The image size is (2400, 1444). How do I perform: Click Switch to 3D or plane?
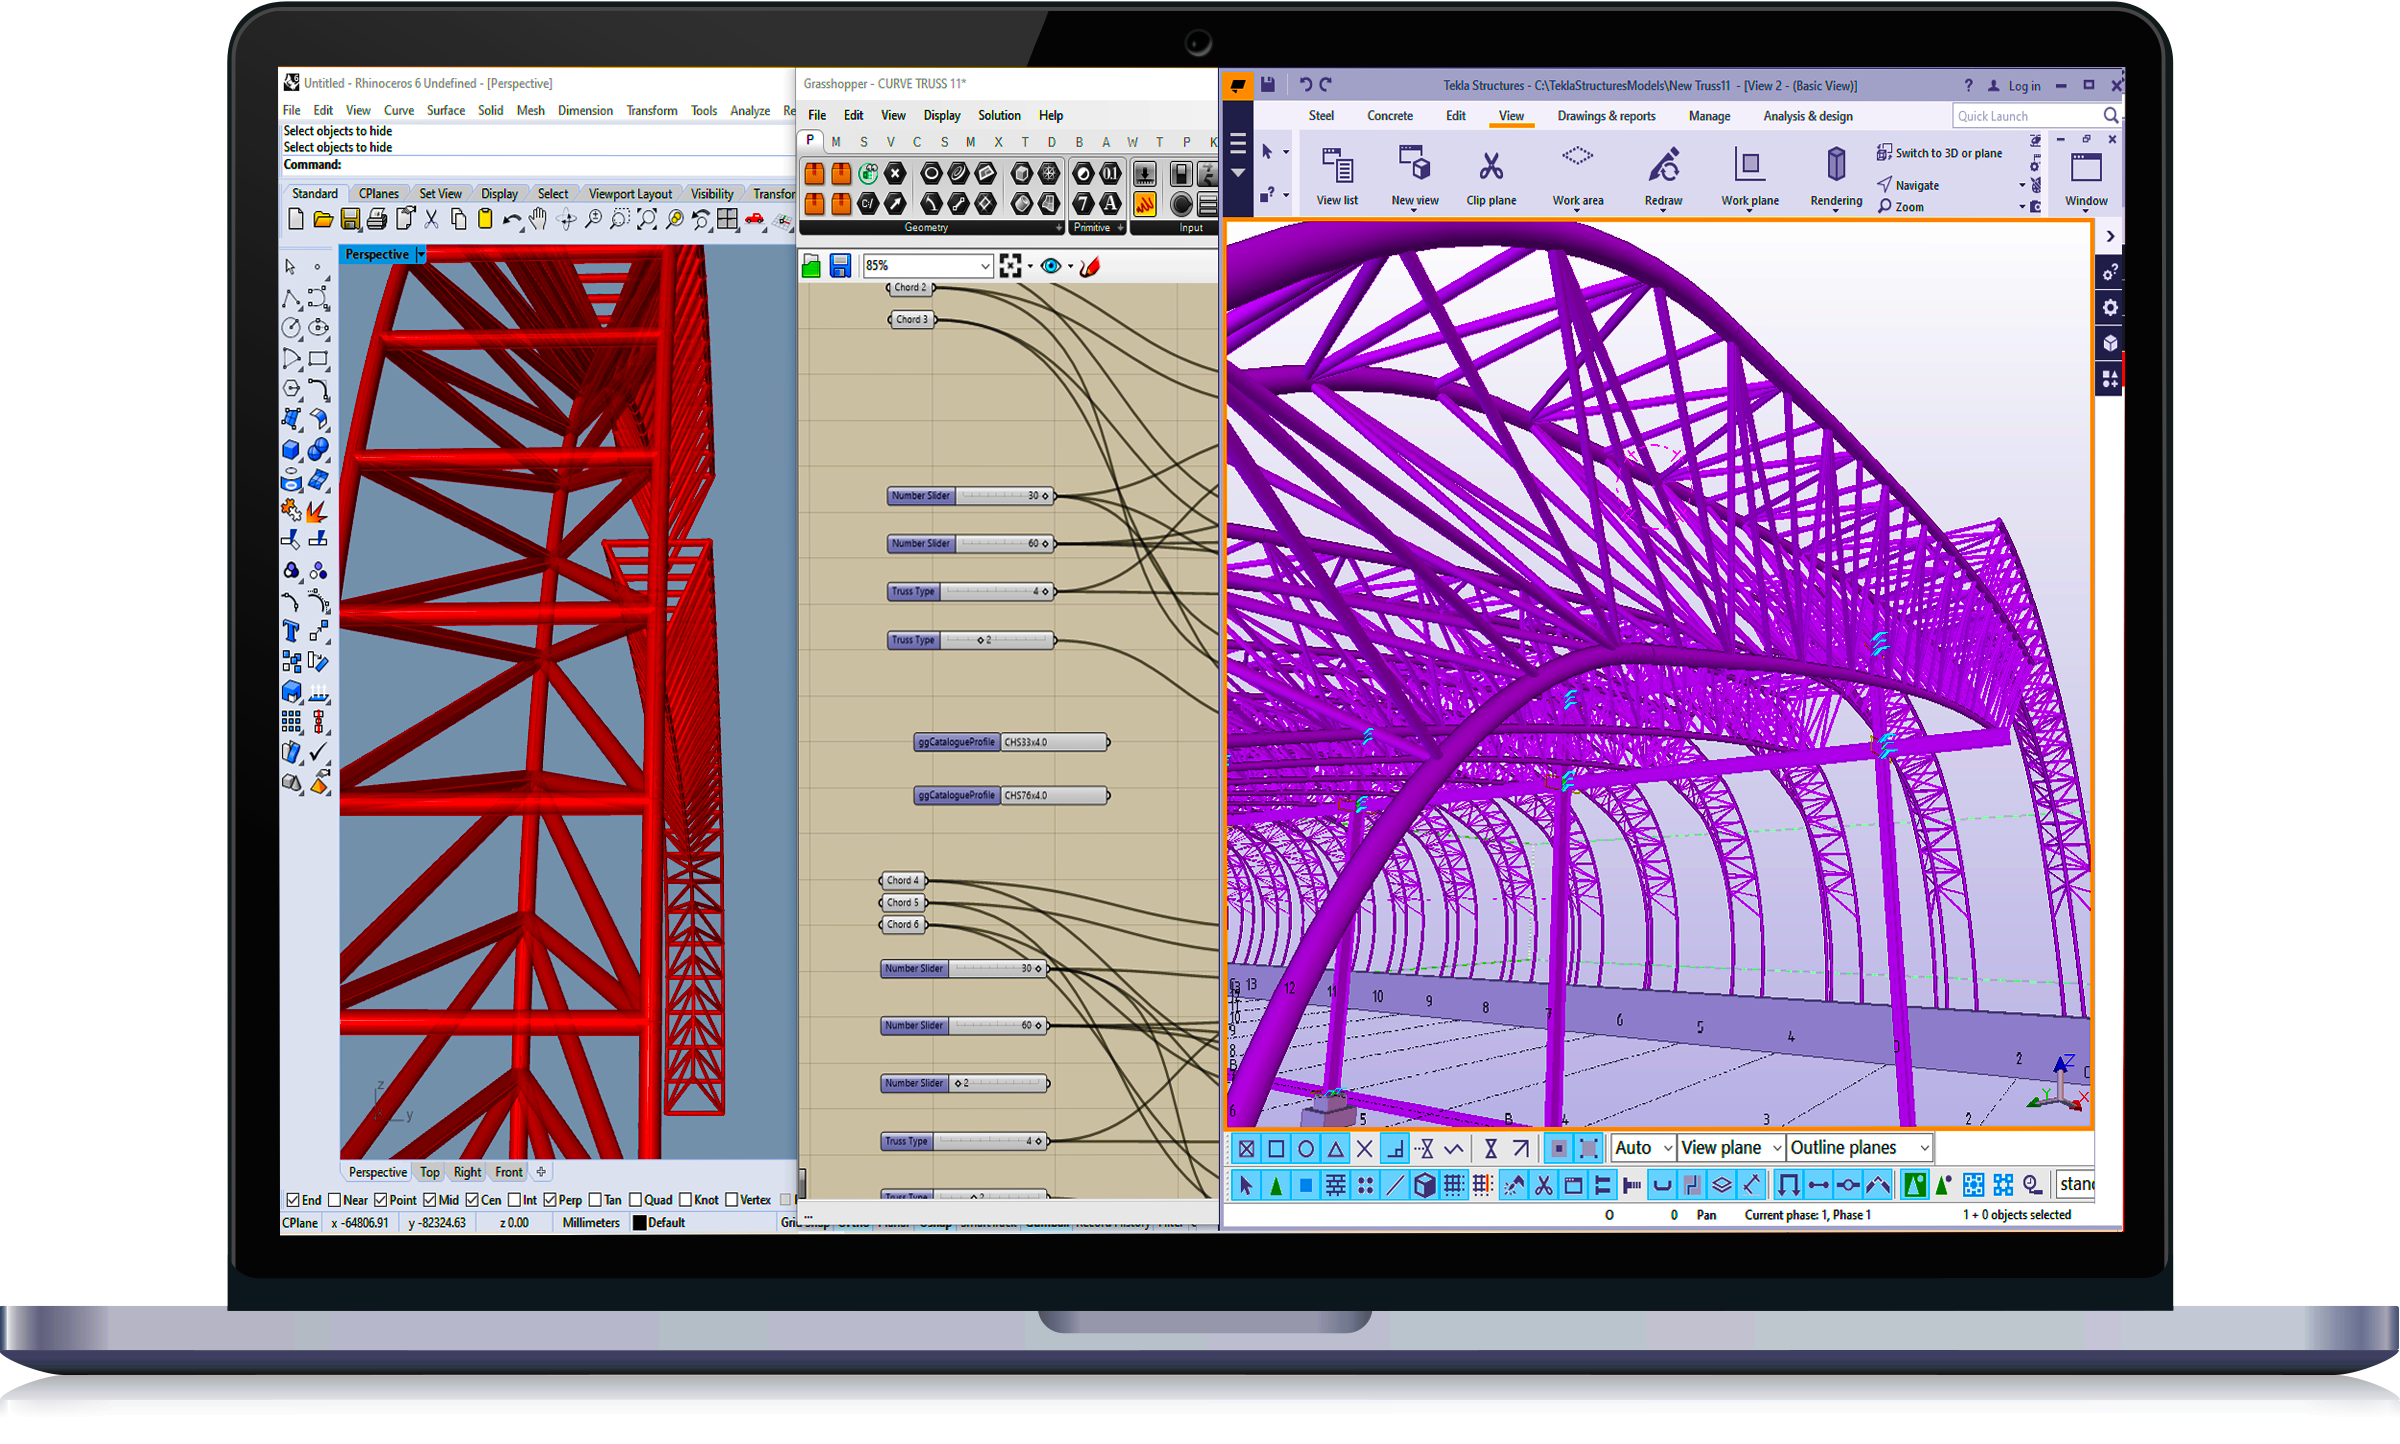(x=1939, y=153)
